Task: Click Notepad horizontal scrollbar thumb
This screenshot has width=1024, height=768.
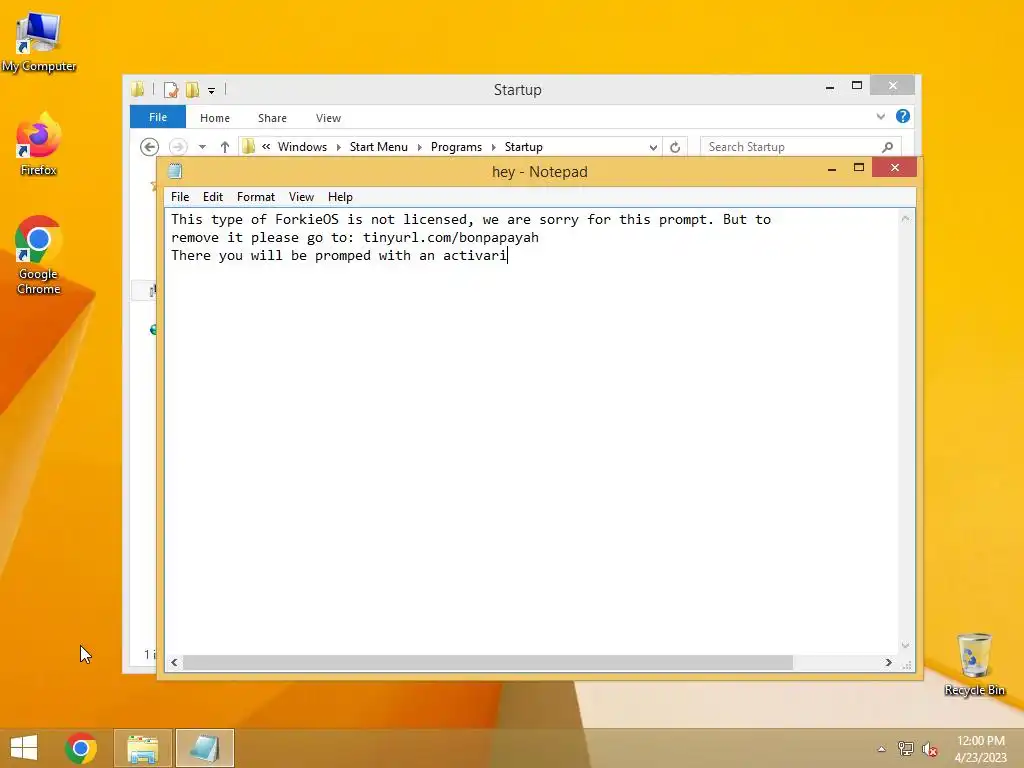Action: click(x=488, y=662)
